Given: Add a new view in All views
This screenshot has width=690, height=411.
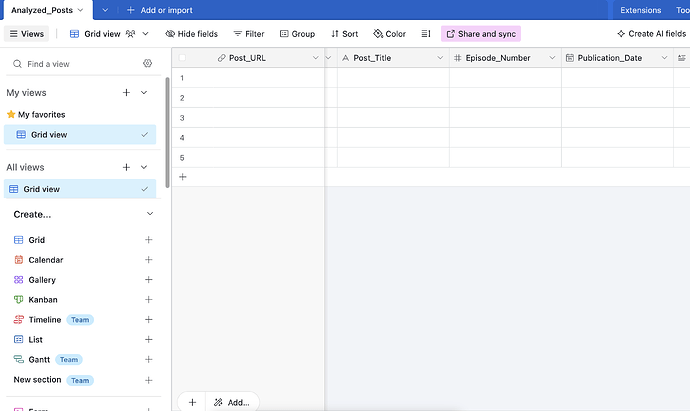Looking at the screenshot, I should tap(126, 167).
